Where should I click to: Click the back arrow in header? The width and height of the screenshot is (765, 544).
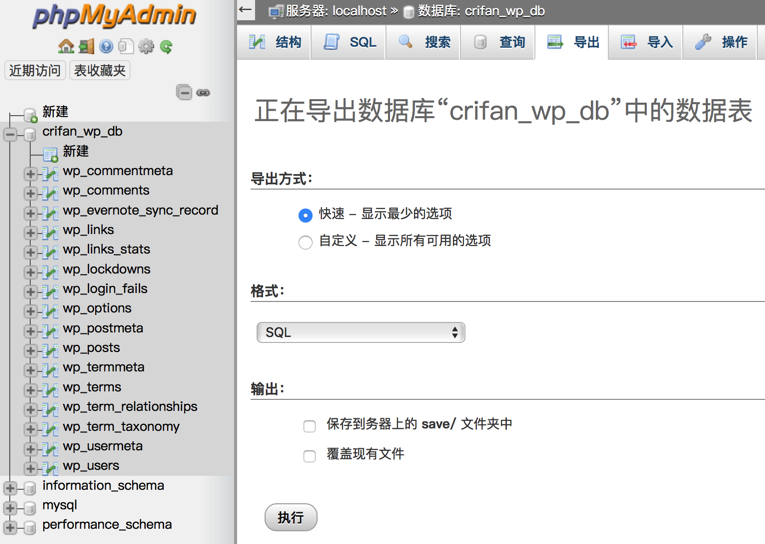[245, 10]
